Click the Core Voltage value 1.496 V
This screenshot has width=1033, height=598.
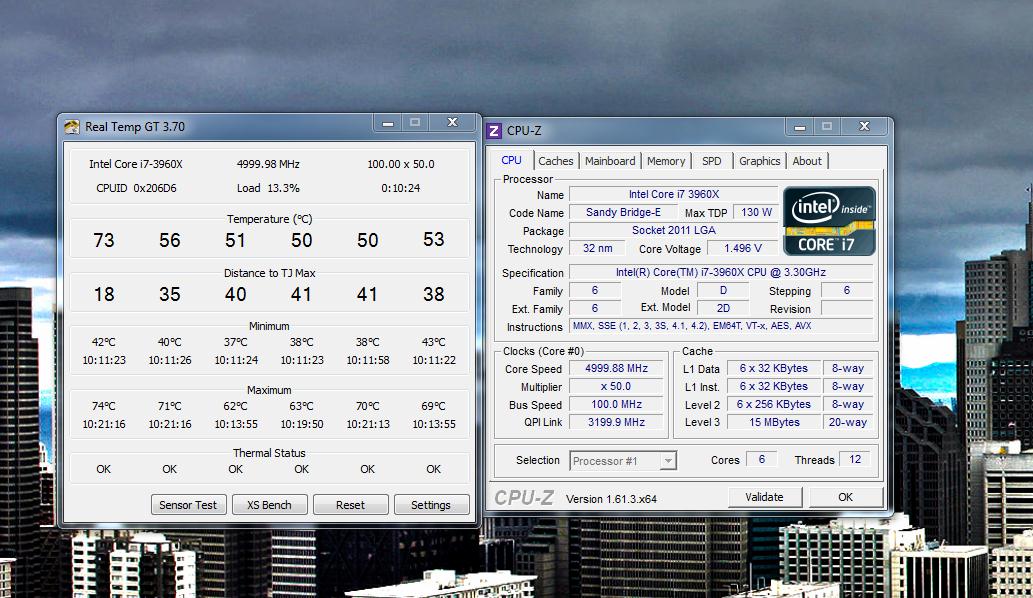point(742,248)
